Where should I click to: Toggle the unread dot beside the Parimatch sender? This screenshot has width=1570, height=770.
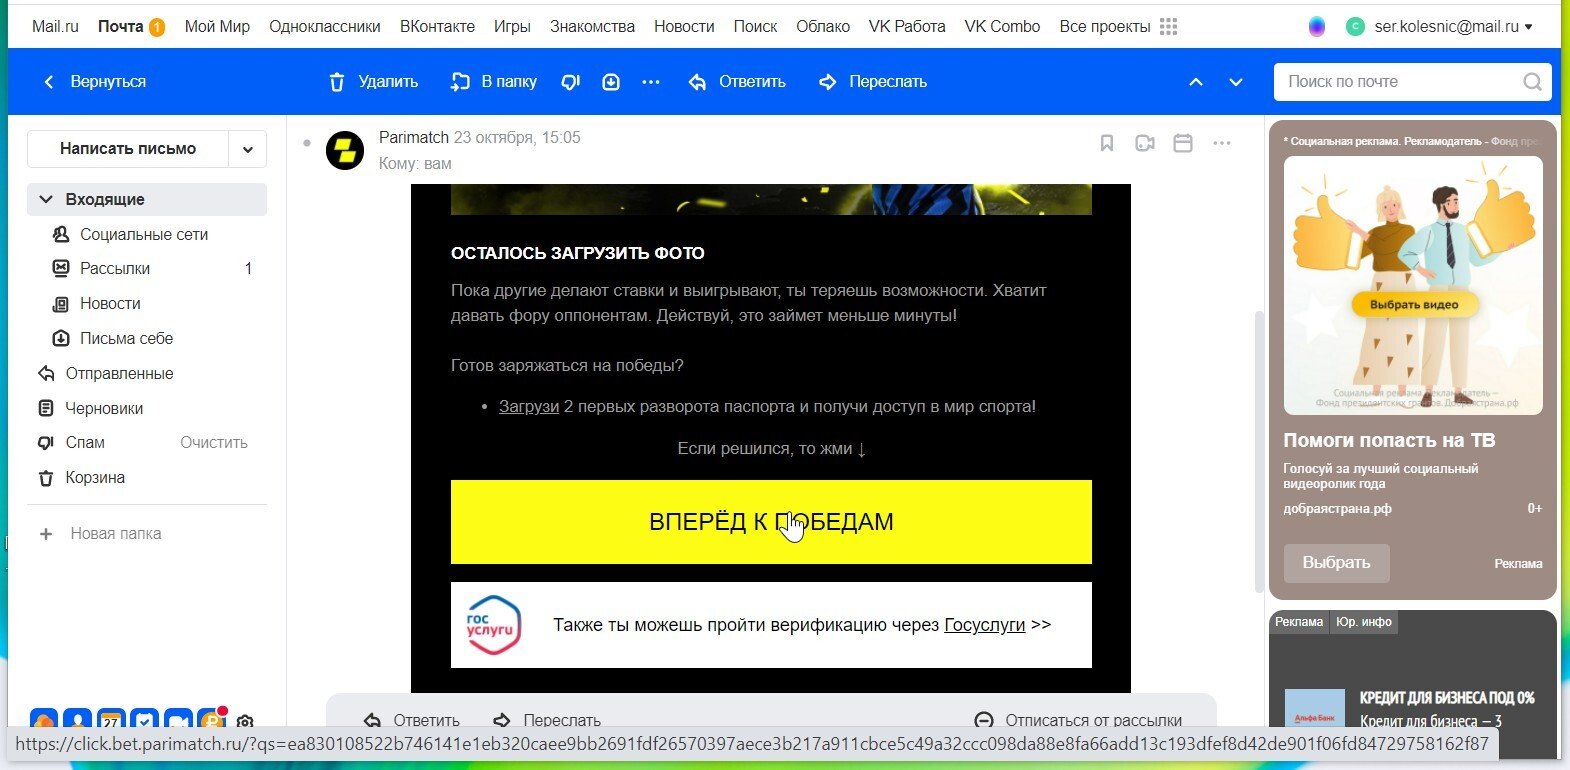coord(307,143)
